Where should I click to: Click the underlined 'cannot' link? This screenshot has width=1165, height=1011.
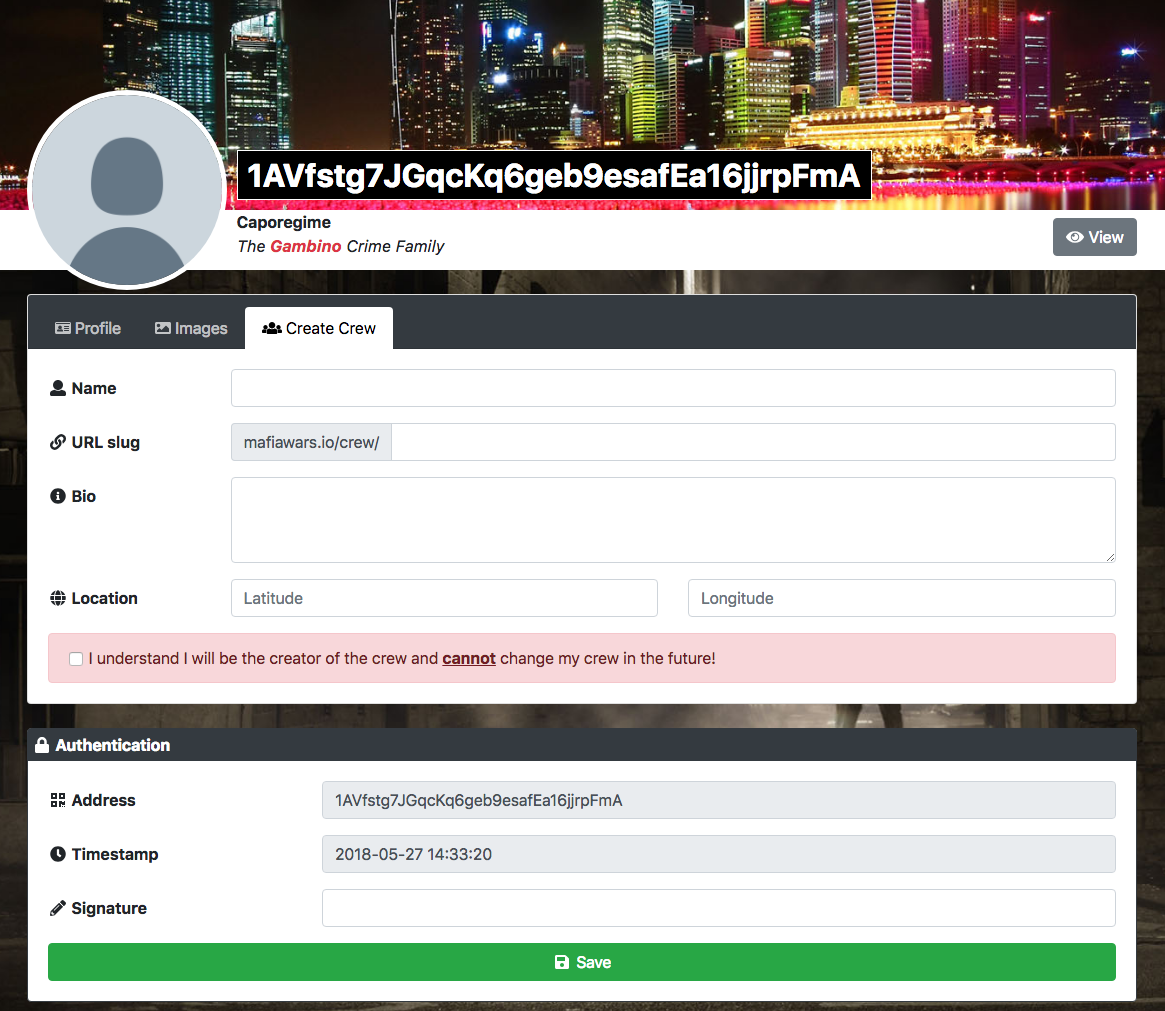(469, 658)
